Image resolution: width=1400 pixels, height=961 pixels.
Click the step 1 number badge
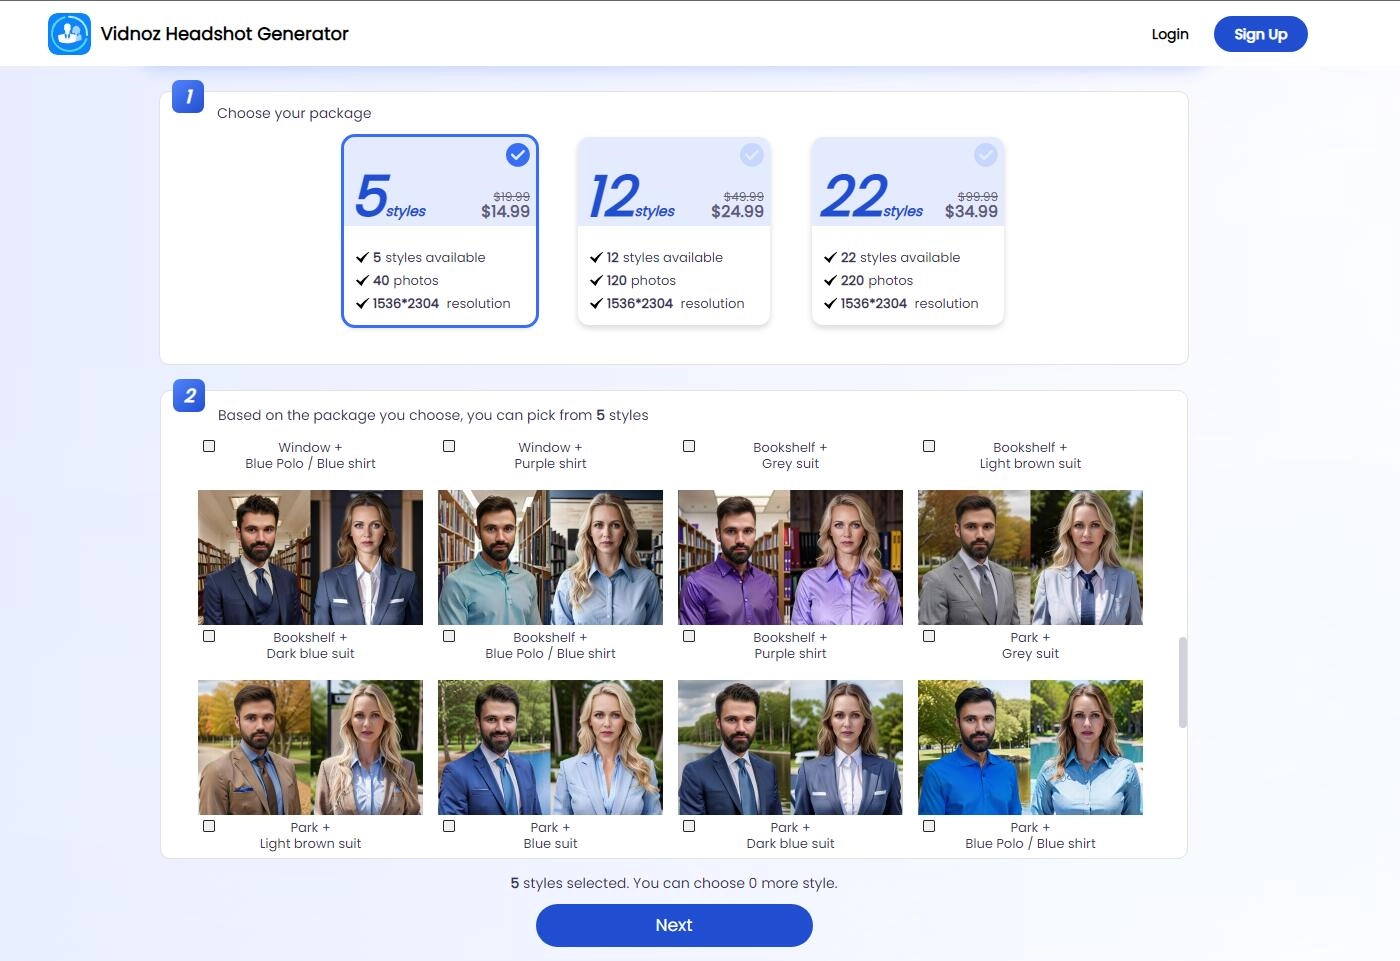(x=188, y=97)
